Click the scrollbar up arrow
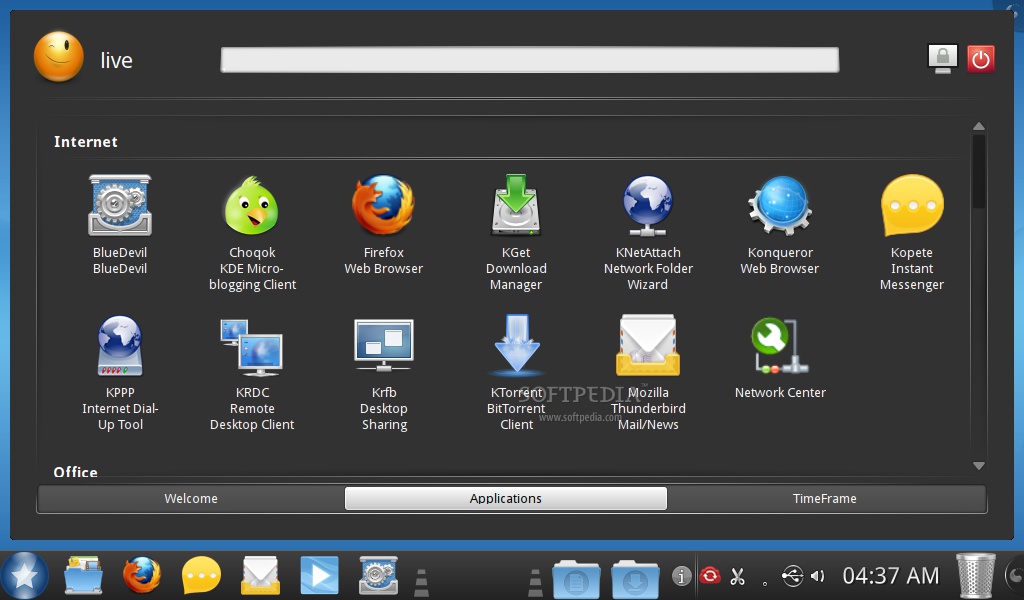Image resolution: width=1024 pixels, height=600 pixels. point(978,126)
